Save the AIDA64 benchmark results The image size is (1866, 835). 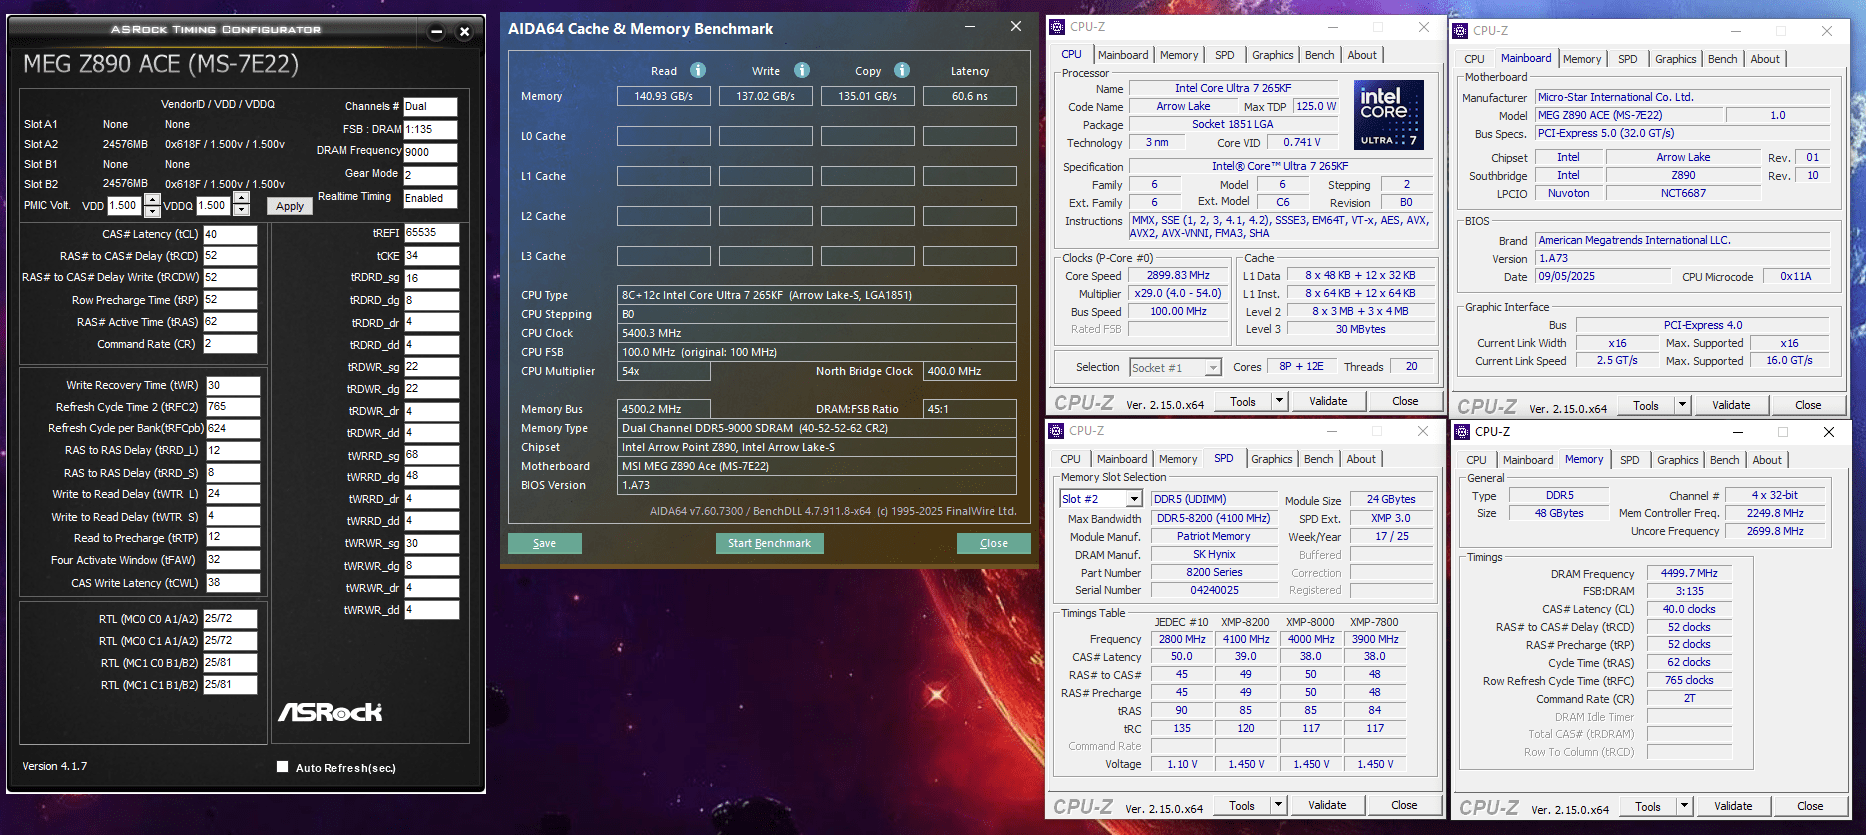pos(544,543)
